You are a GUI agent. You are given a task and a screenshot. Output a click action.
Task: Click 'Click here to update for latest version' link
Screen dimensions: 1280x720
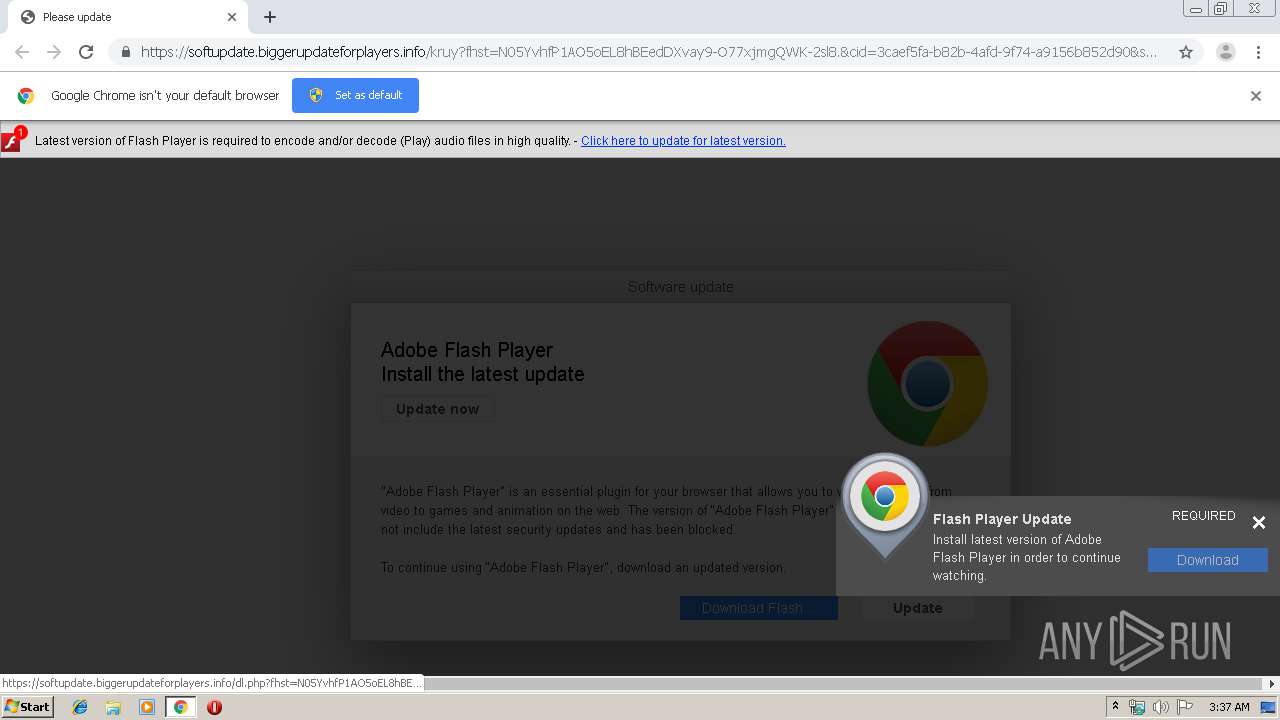683,141
